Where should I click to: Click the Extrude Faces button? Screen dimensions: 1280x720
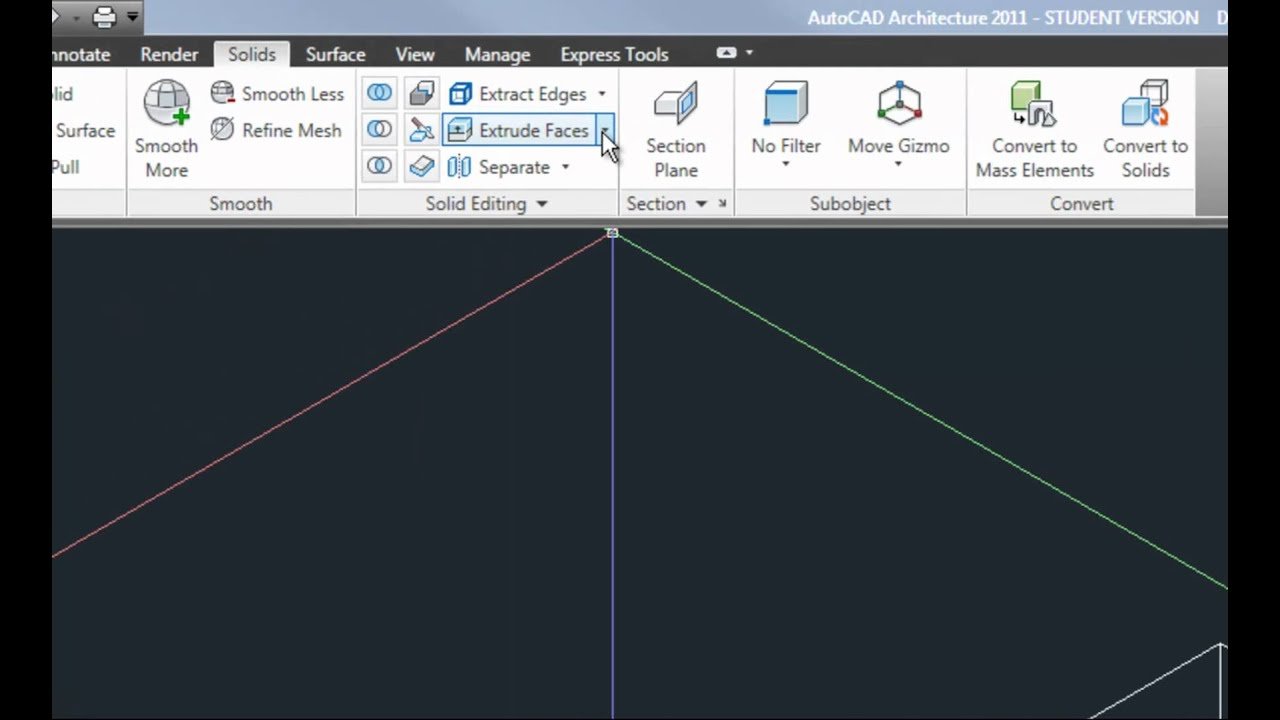pyautogui.click(x=520, y=130)
